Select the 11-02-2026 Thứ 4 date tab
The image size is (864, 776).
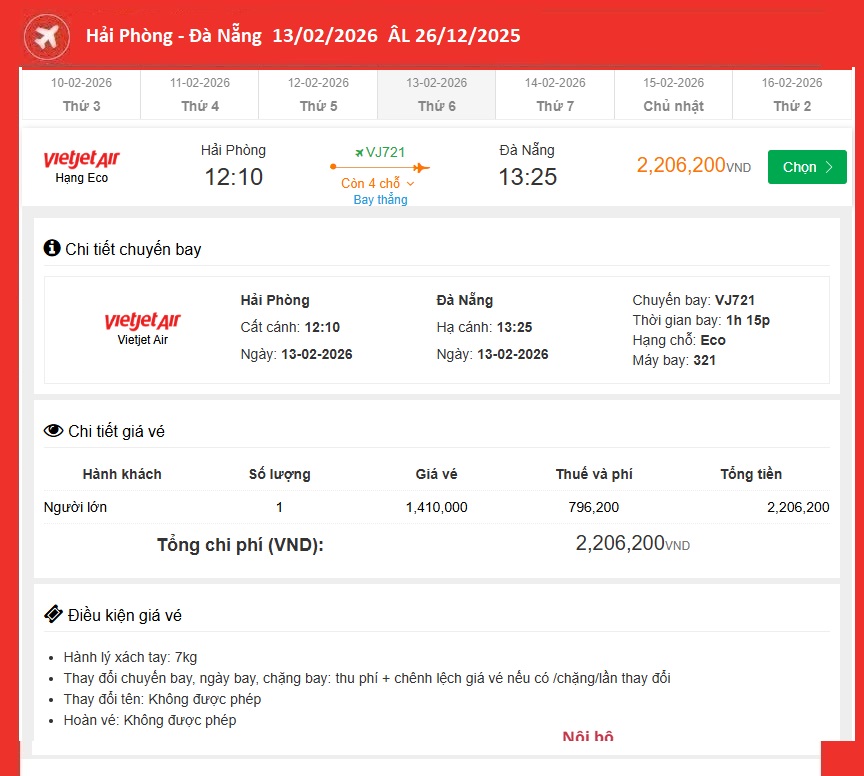click(200, 95)
